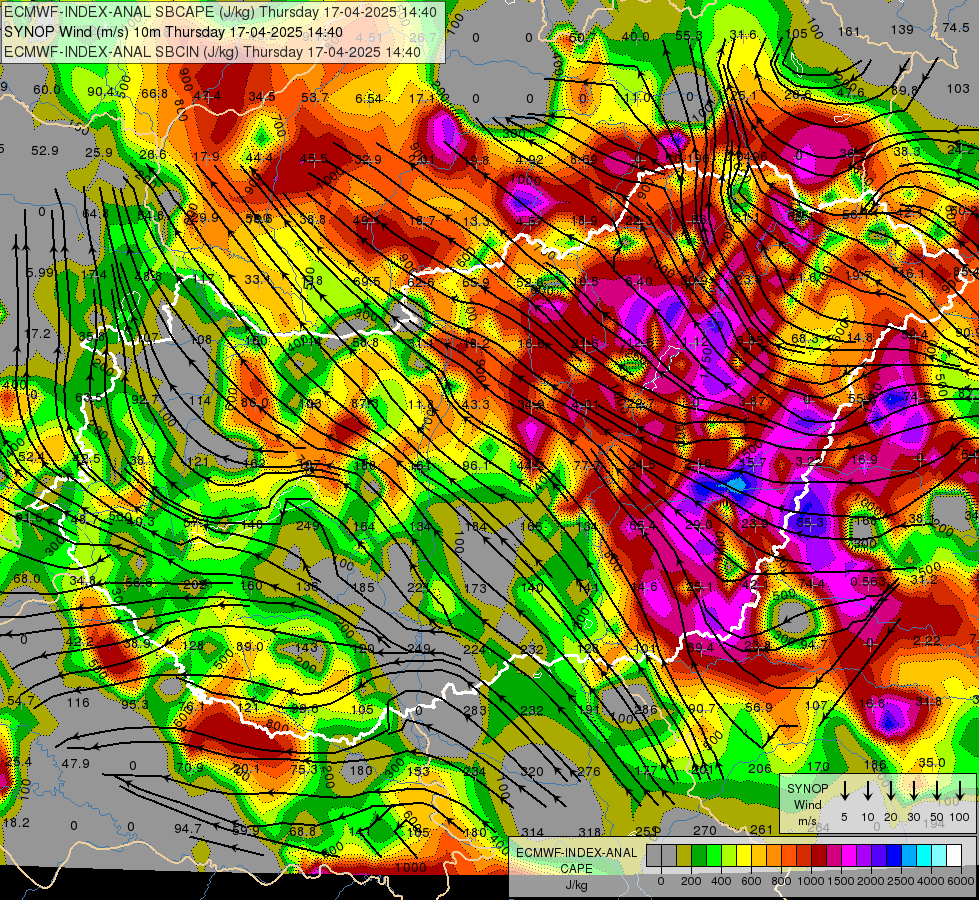Click the J/kg unit label in the legend
979x900 pixels.
coord(576,885)
